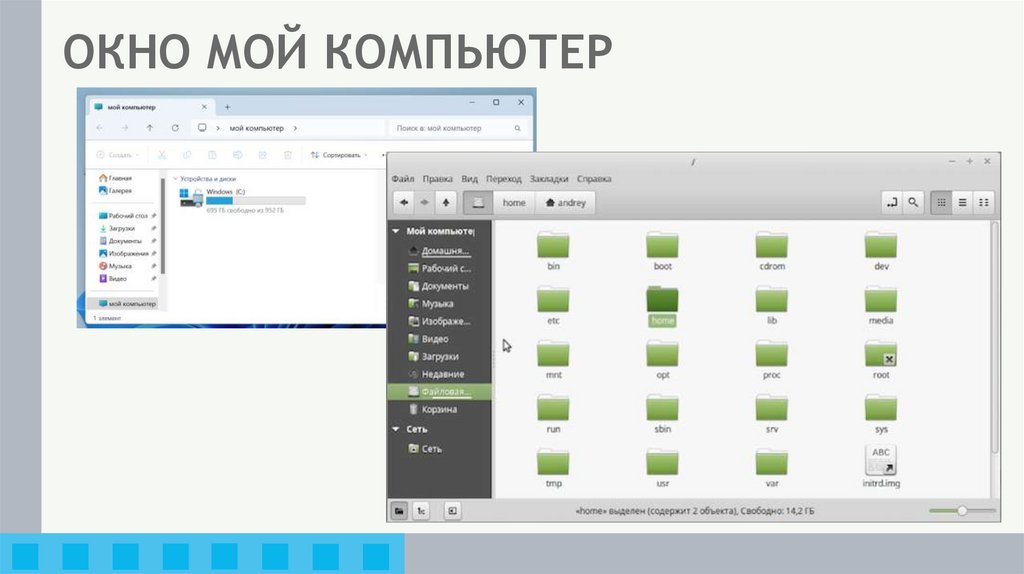Image resolution: width=1024 pixels, height=574 pixels.
Task: Click Explorer refresh button
Action: pyautogui.click(x=175, y=128)
